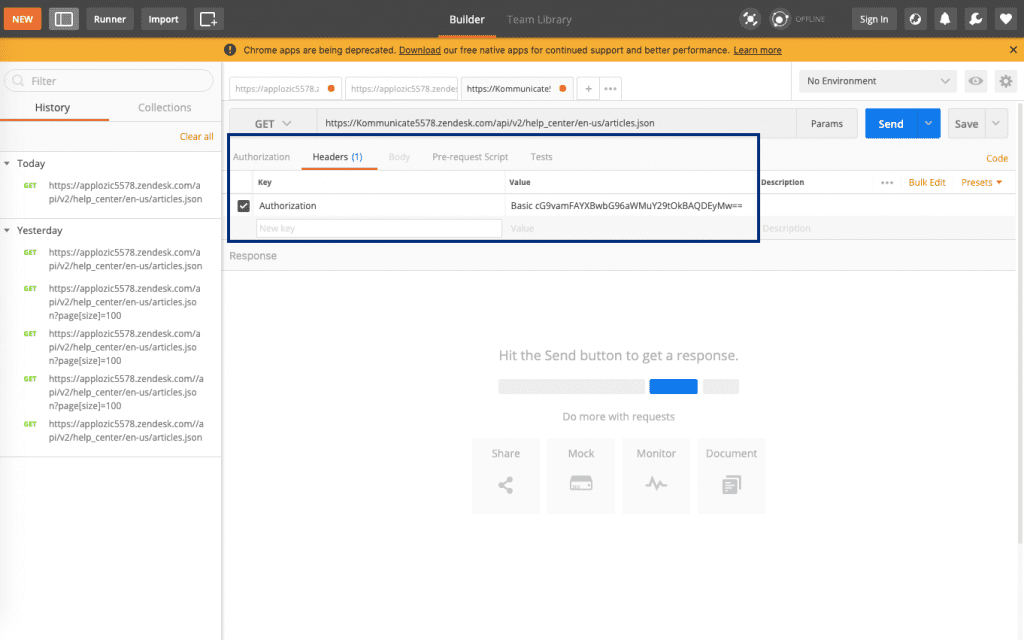Switch to the Team Library tab
Image resolution: width=1024 pixels, height=640 pixels.
coord(539,20)
